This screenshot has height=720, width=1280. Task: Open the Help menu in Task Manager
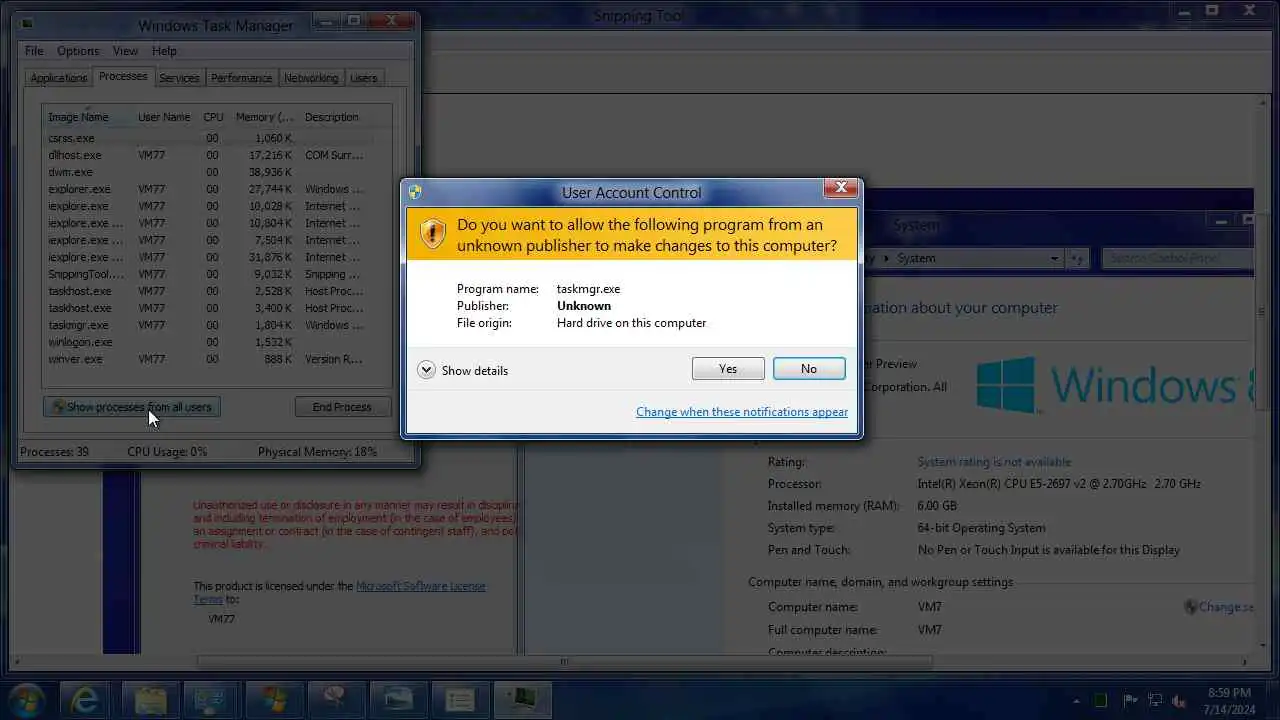tap(164, 51)
